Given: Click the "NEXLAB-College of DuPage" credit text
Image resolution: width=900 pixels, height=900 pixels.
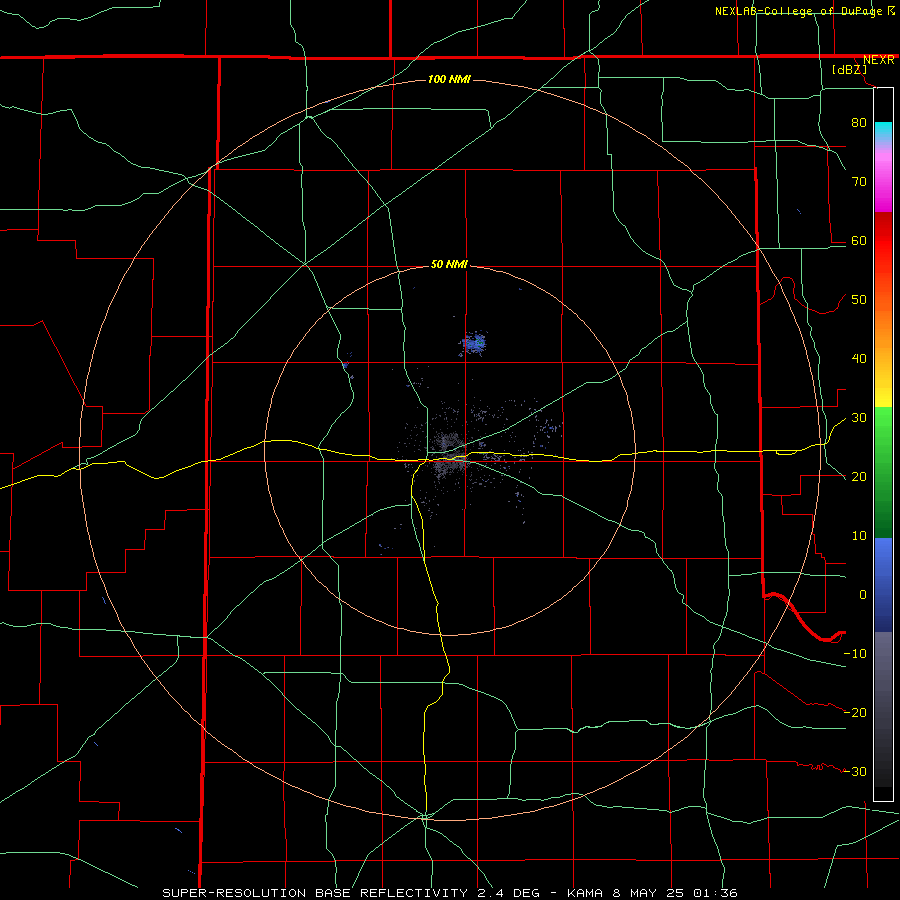Looking at the screenshot, I should click(x=799, y=11).
